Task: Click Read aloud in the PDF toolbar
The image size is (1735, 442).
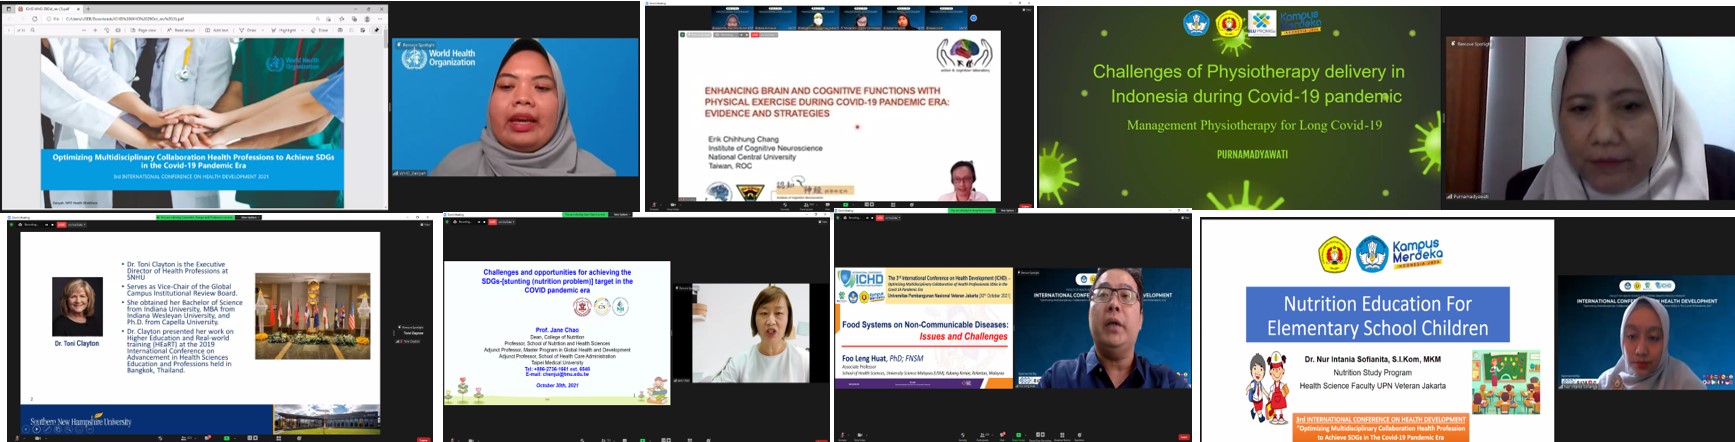Action: coord(183,30)
